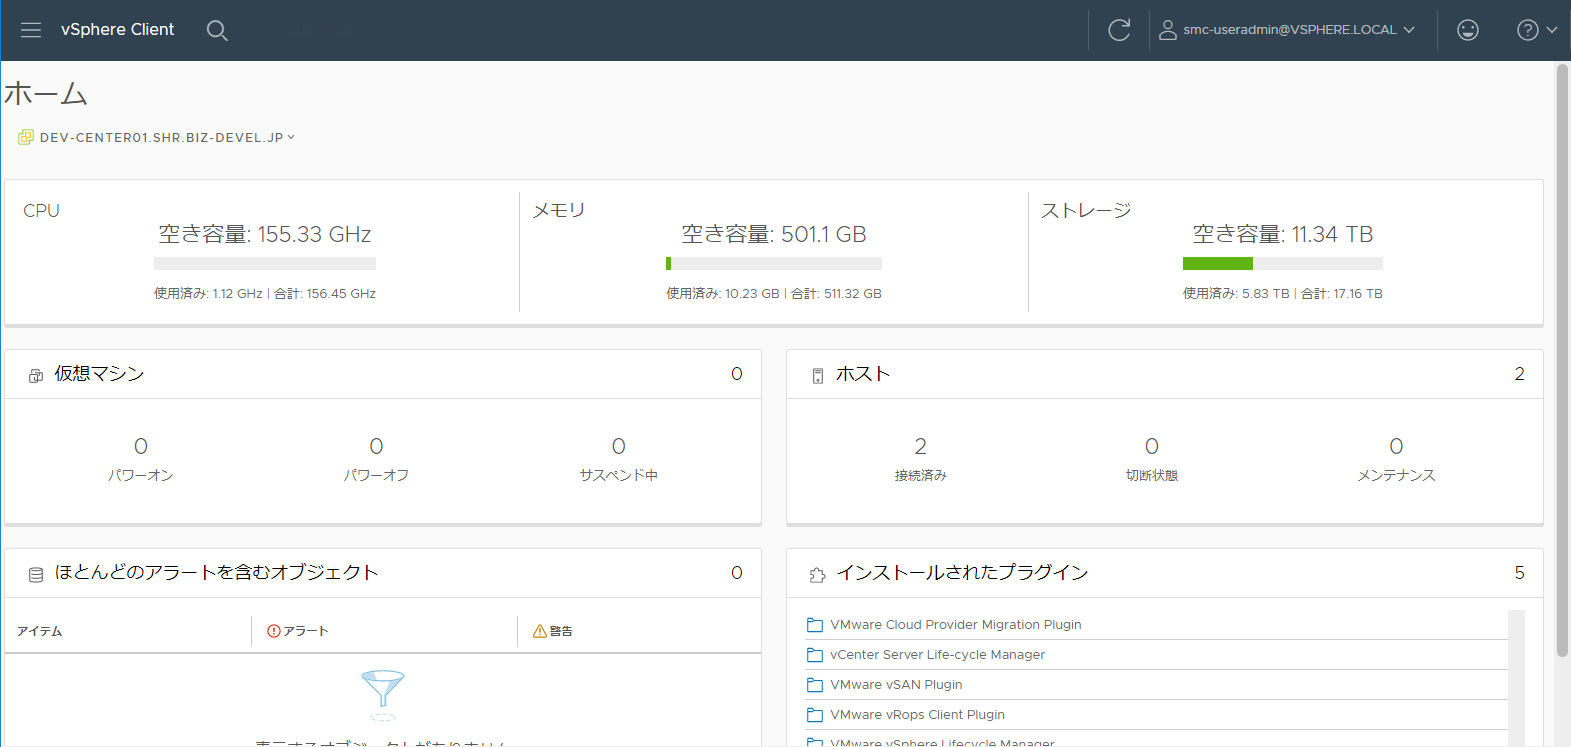Select vCenter Server Life-cycle Manager text
Image resolution: width=1571 pixels, height=747 pixels.
[937, 655]
